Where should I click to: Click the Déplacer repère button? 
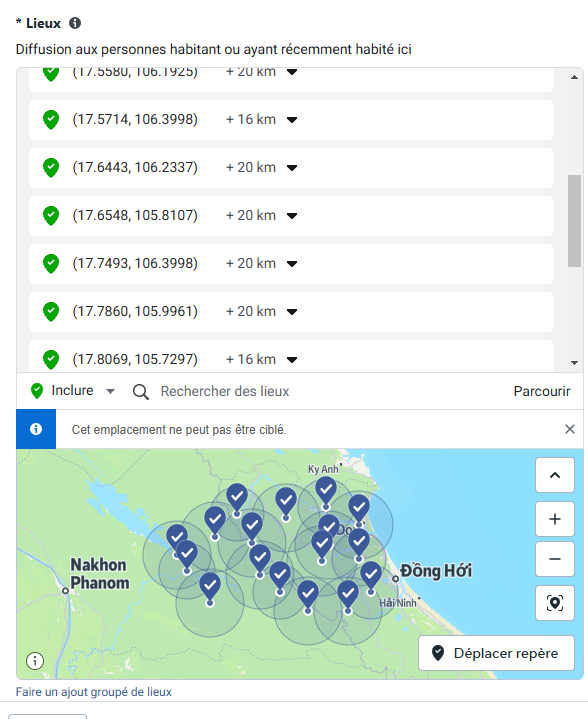[x=496, y=653]
